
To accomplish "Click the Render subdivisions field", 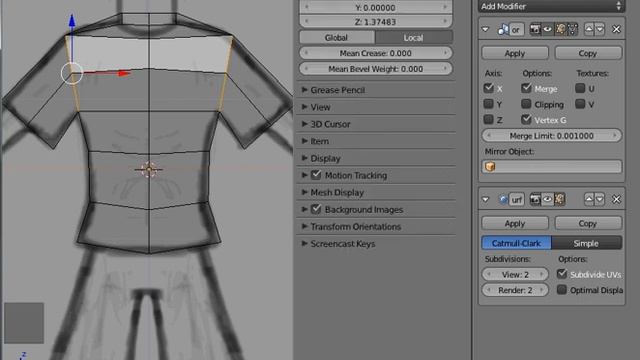I will coord(515,290).
